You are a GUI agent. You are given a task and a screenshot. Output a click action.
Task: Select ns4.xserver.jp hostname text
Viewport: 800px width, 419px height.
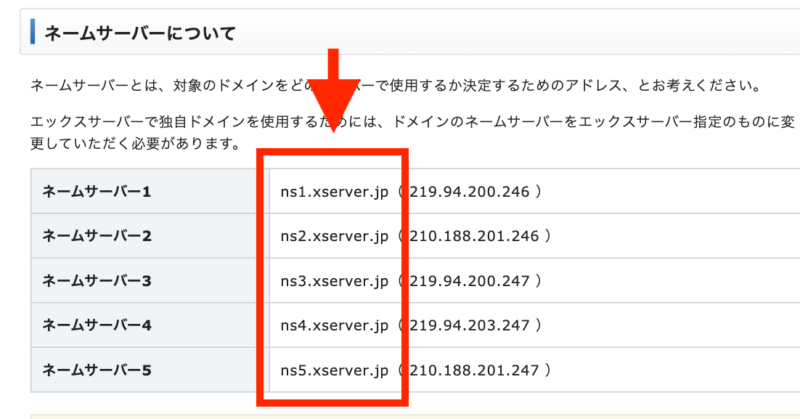(x=334, y=326)
